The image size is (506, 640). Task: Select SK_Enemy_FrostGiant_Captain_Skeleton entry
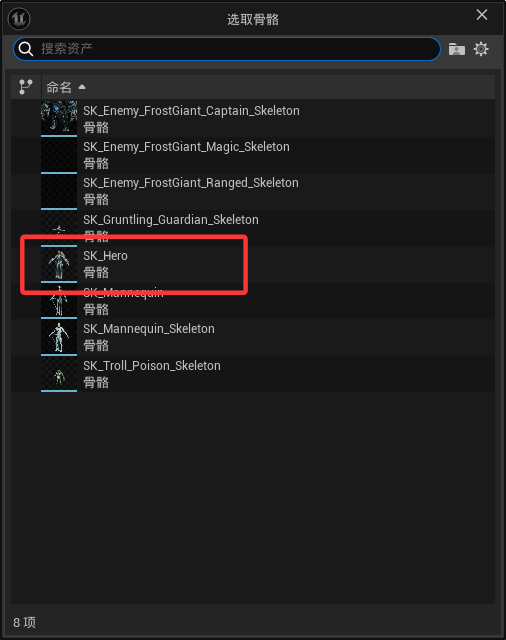pyautogui.click(x=253, y=119)
